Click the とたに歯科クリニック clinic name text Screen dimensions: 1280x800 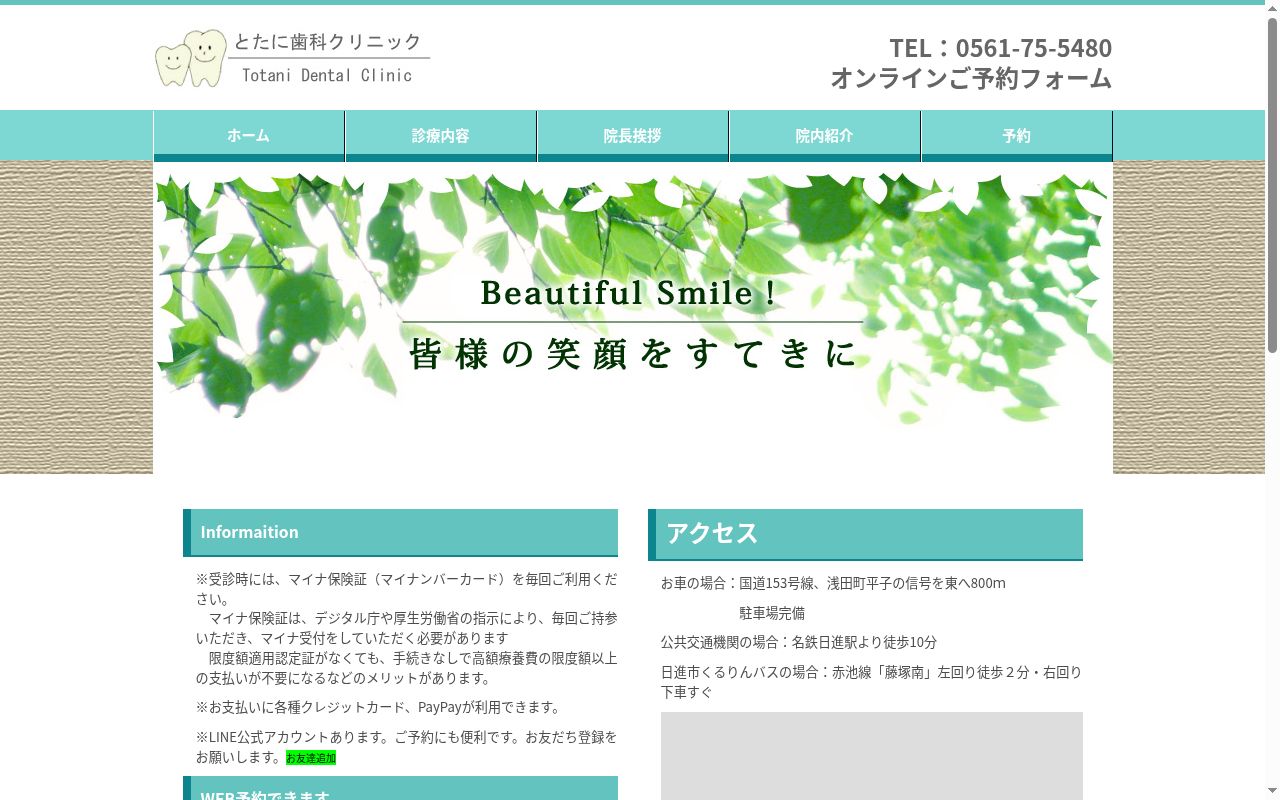[328, 42]
